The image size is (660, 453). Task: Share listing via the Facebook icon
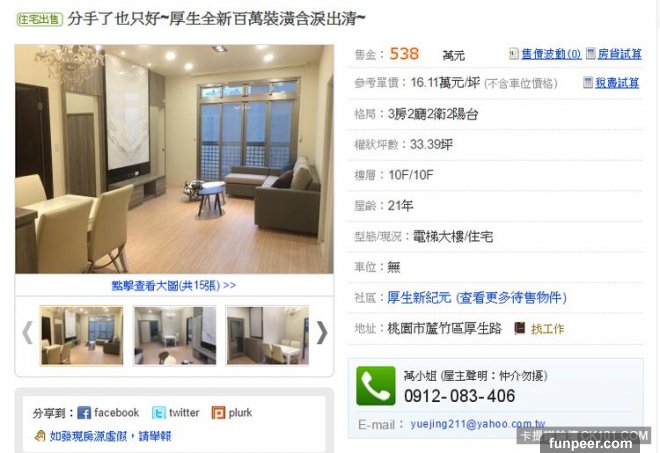84,413
